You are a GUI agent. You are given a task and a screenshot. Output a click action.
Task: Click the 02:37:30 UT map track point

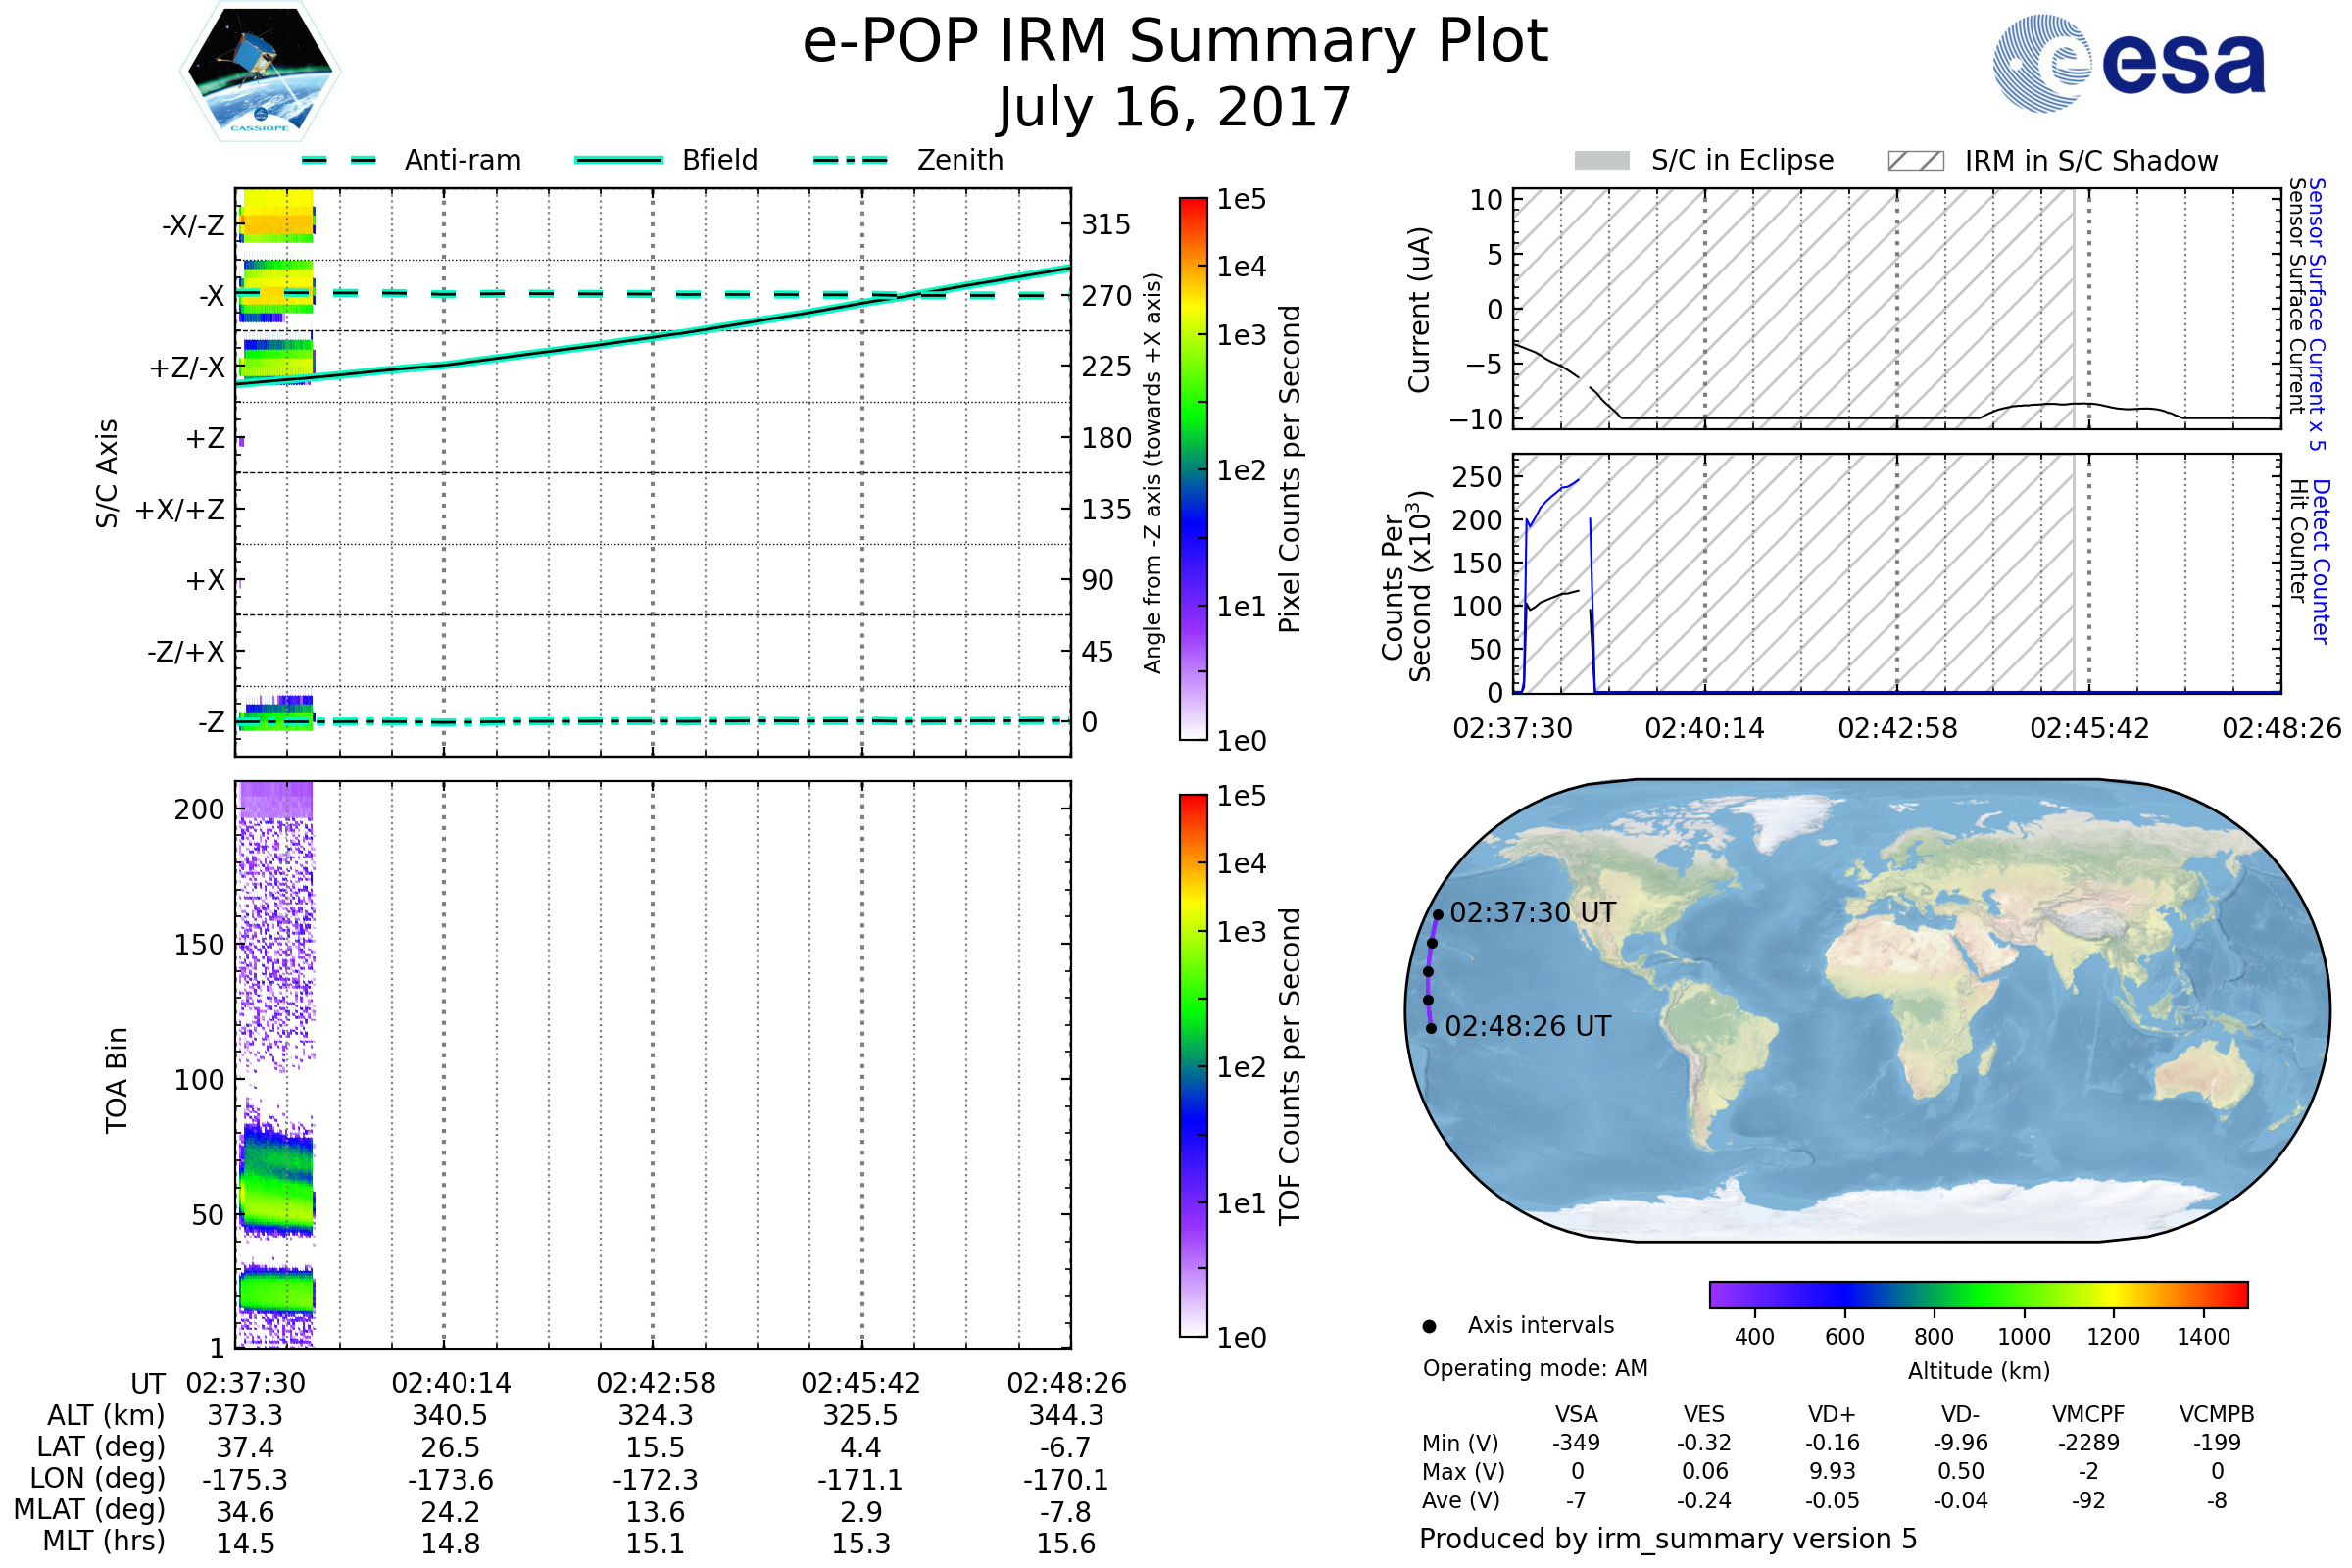(x=1438, y=914)
